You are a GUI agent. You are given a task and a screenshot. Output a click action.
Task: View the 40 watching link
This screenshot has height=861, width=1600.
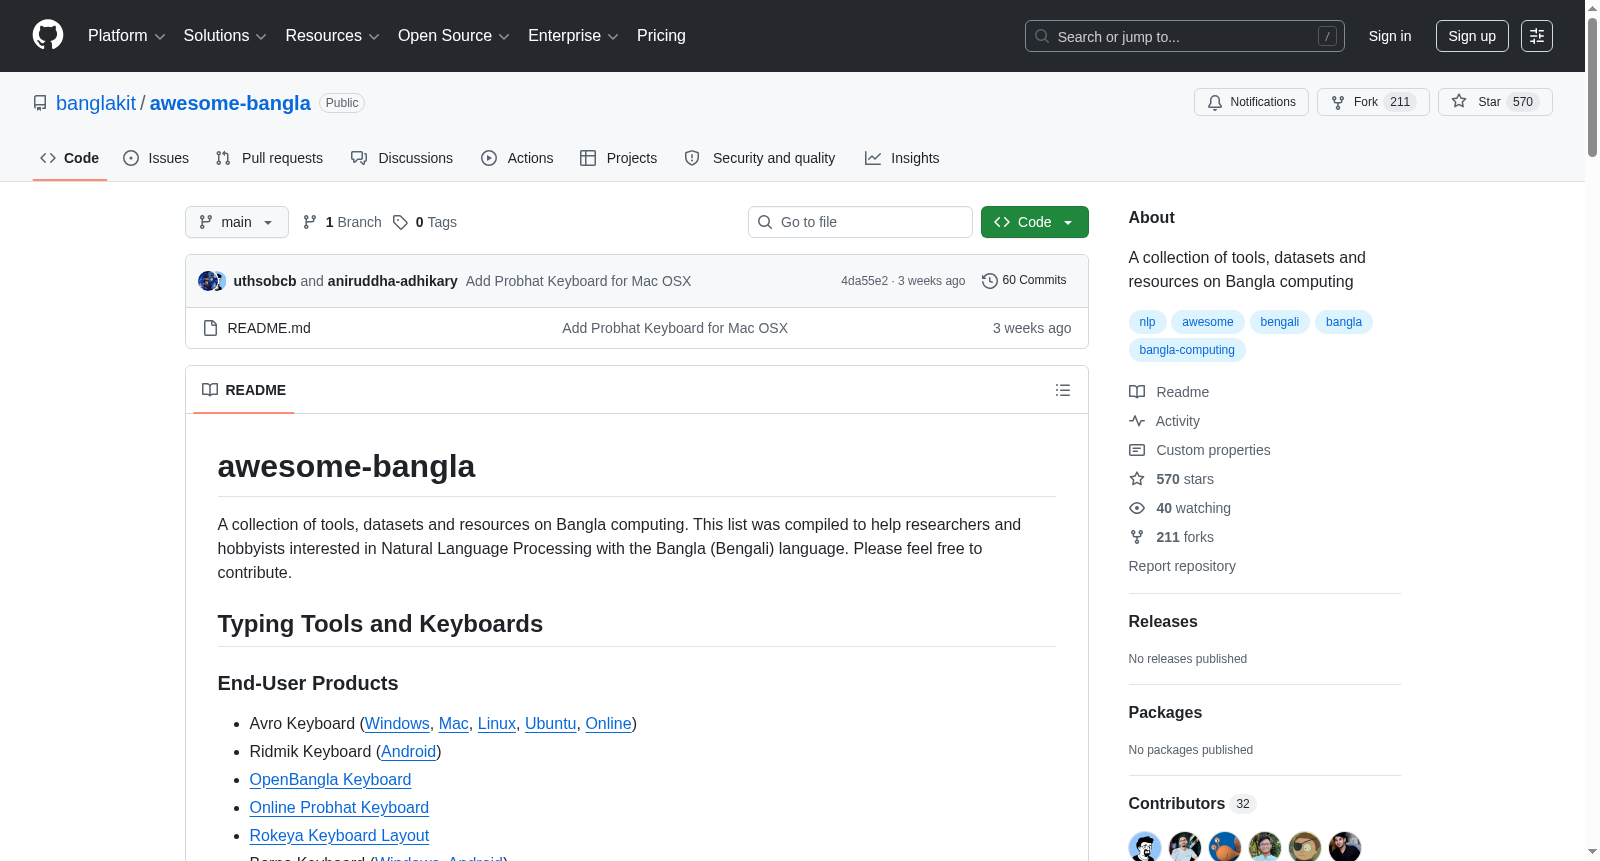(1180, 508)
